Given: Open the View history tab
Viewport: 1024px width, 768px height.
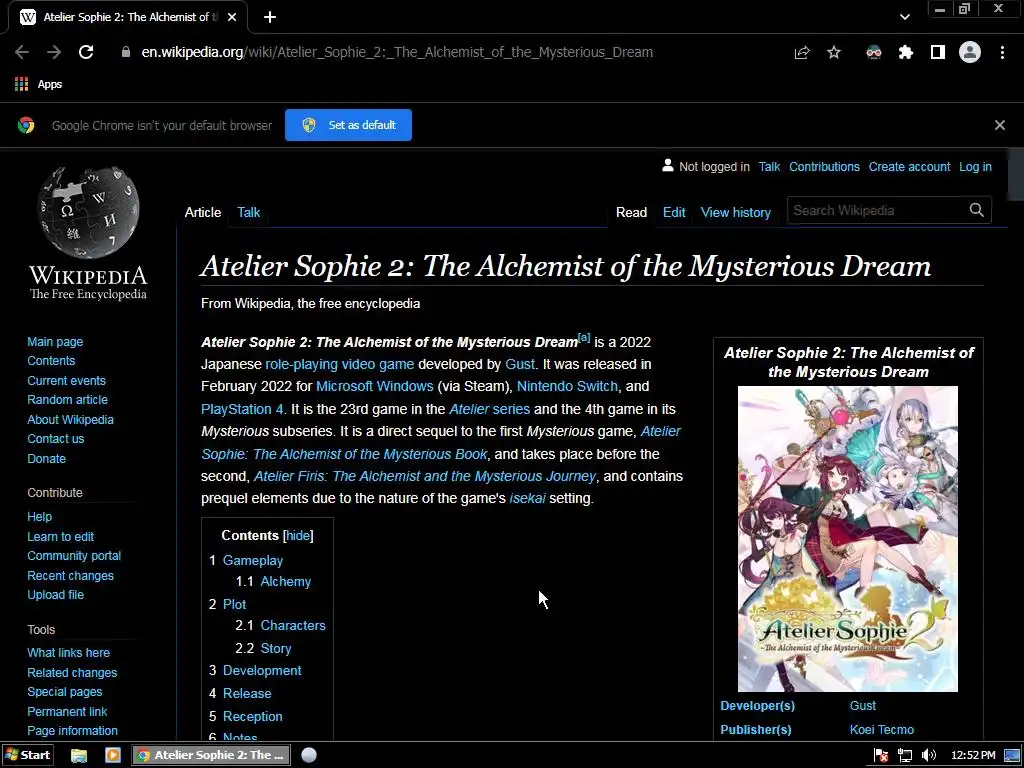Looking at the screenshot, I should click(735, 212).
